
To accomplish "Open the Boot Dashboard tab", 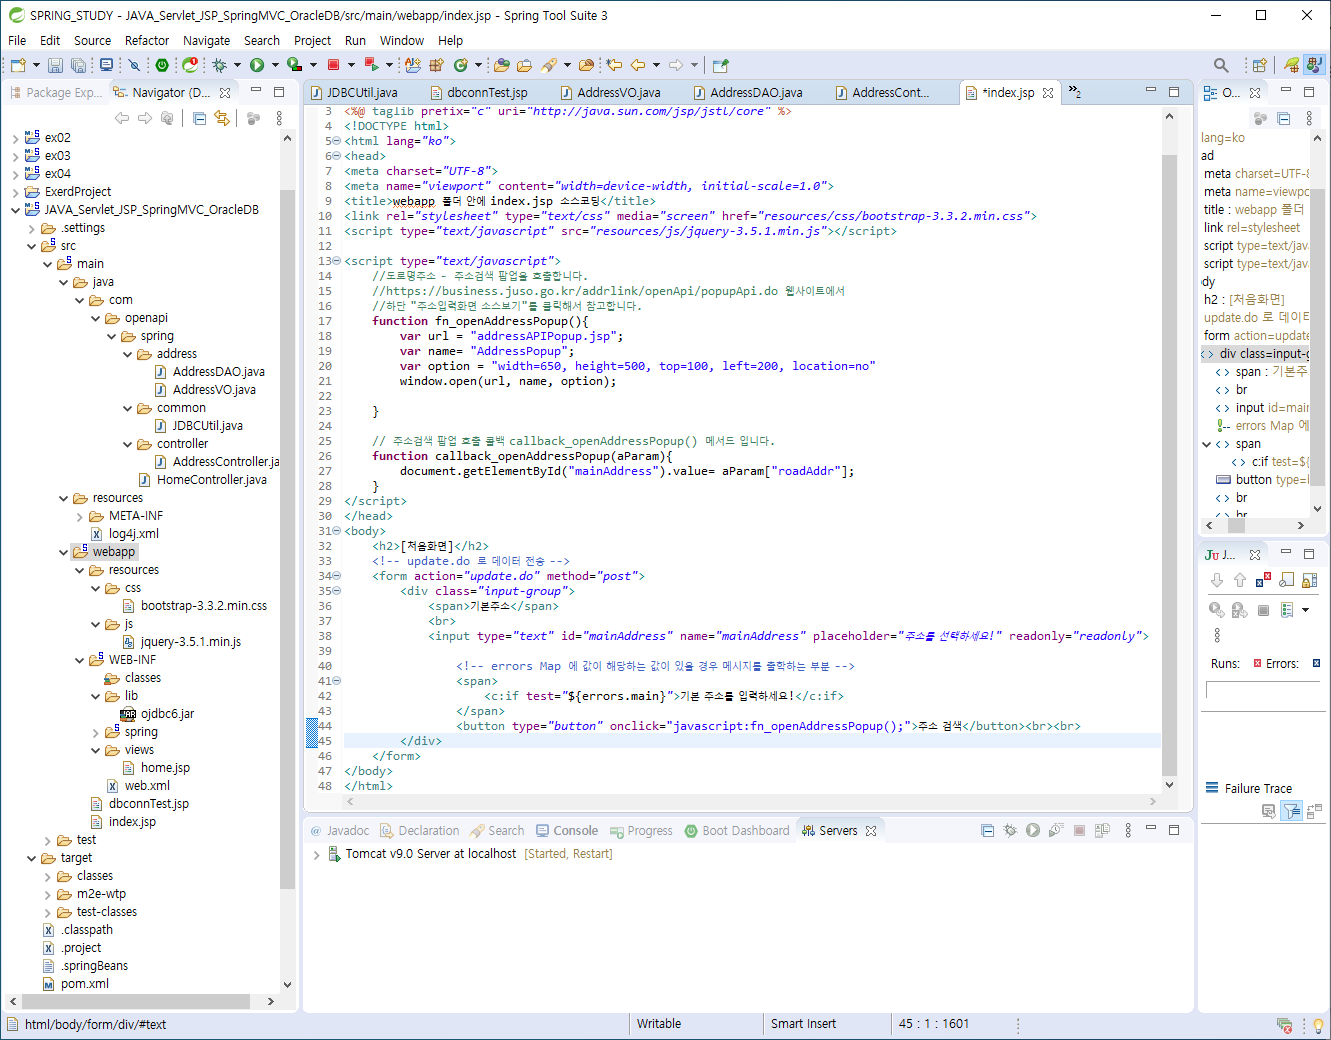I will pos(737,830).
